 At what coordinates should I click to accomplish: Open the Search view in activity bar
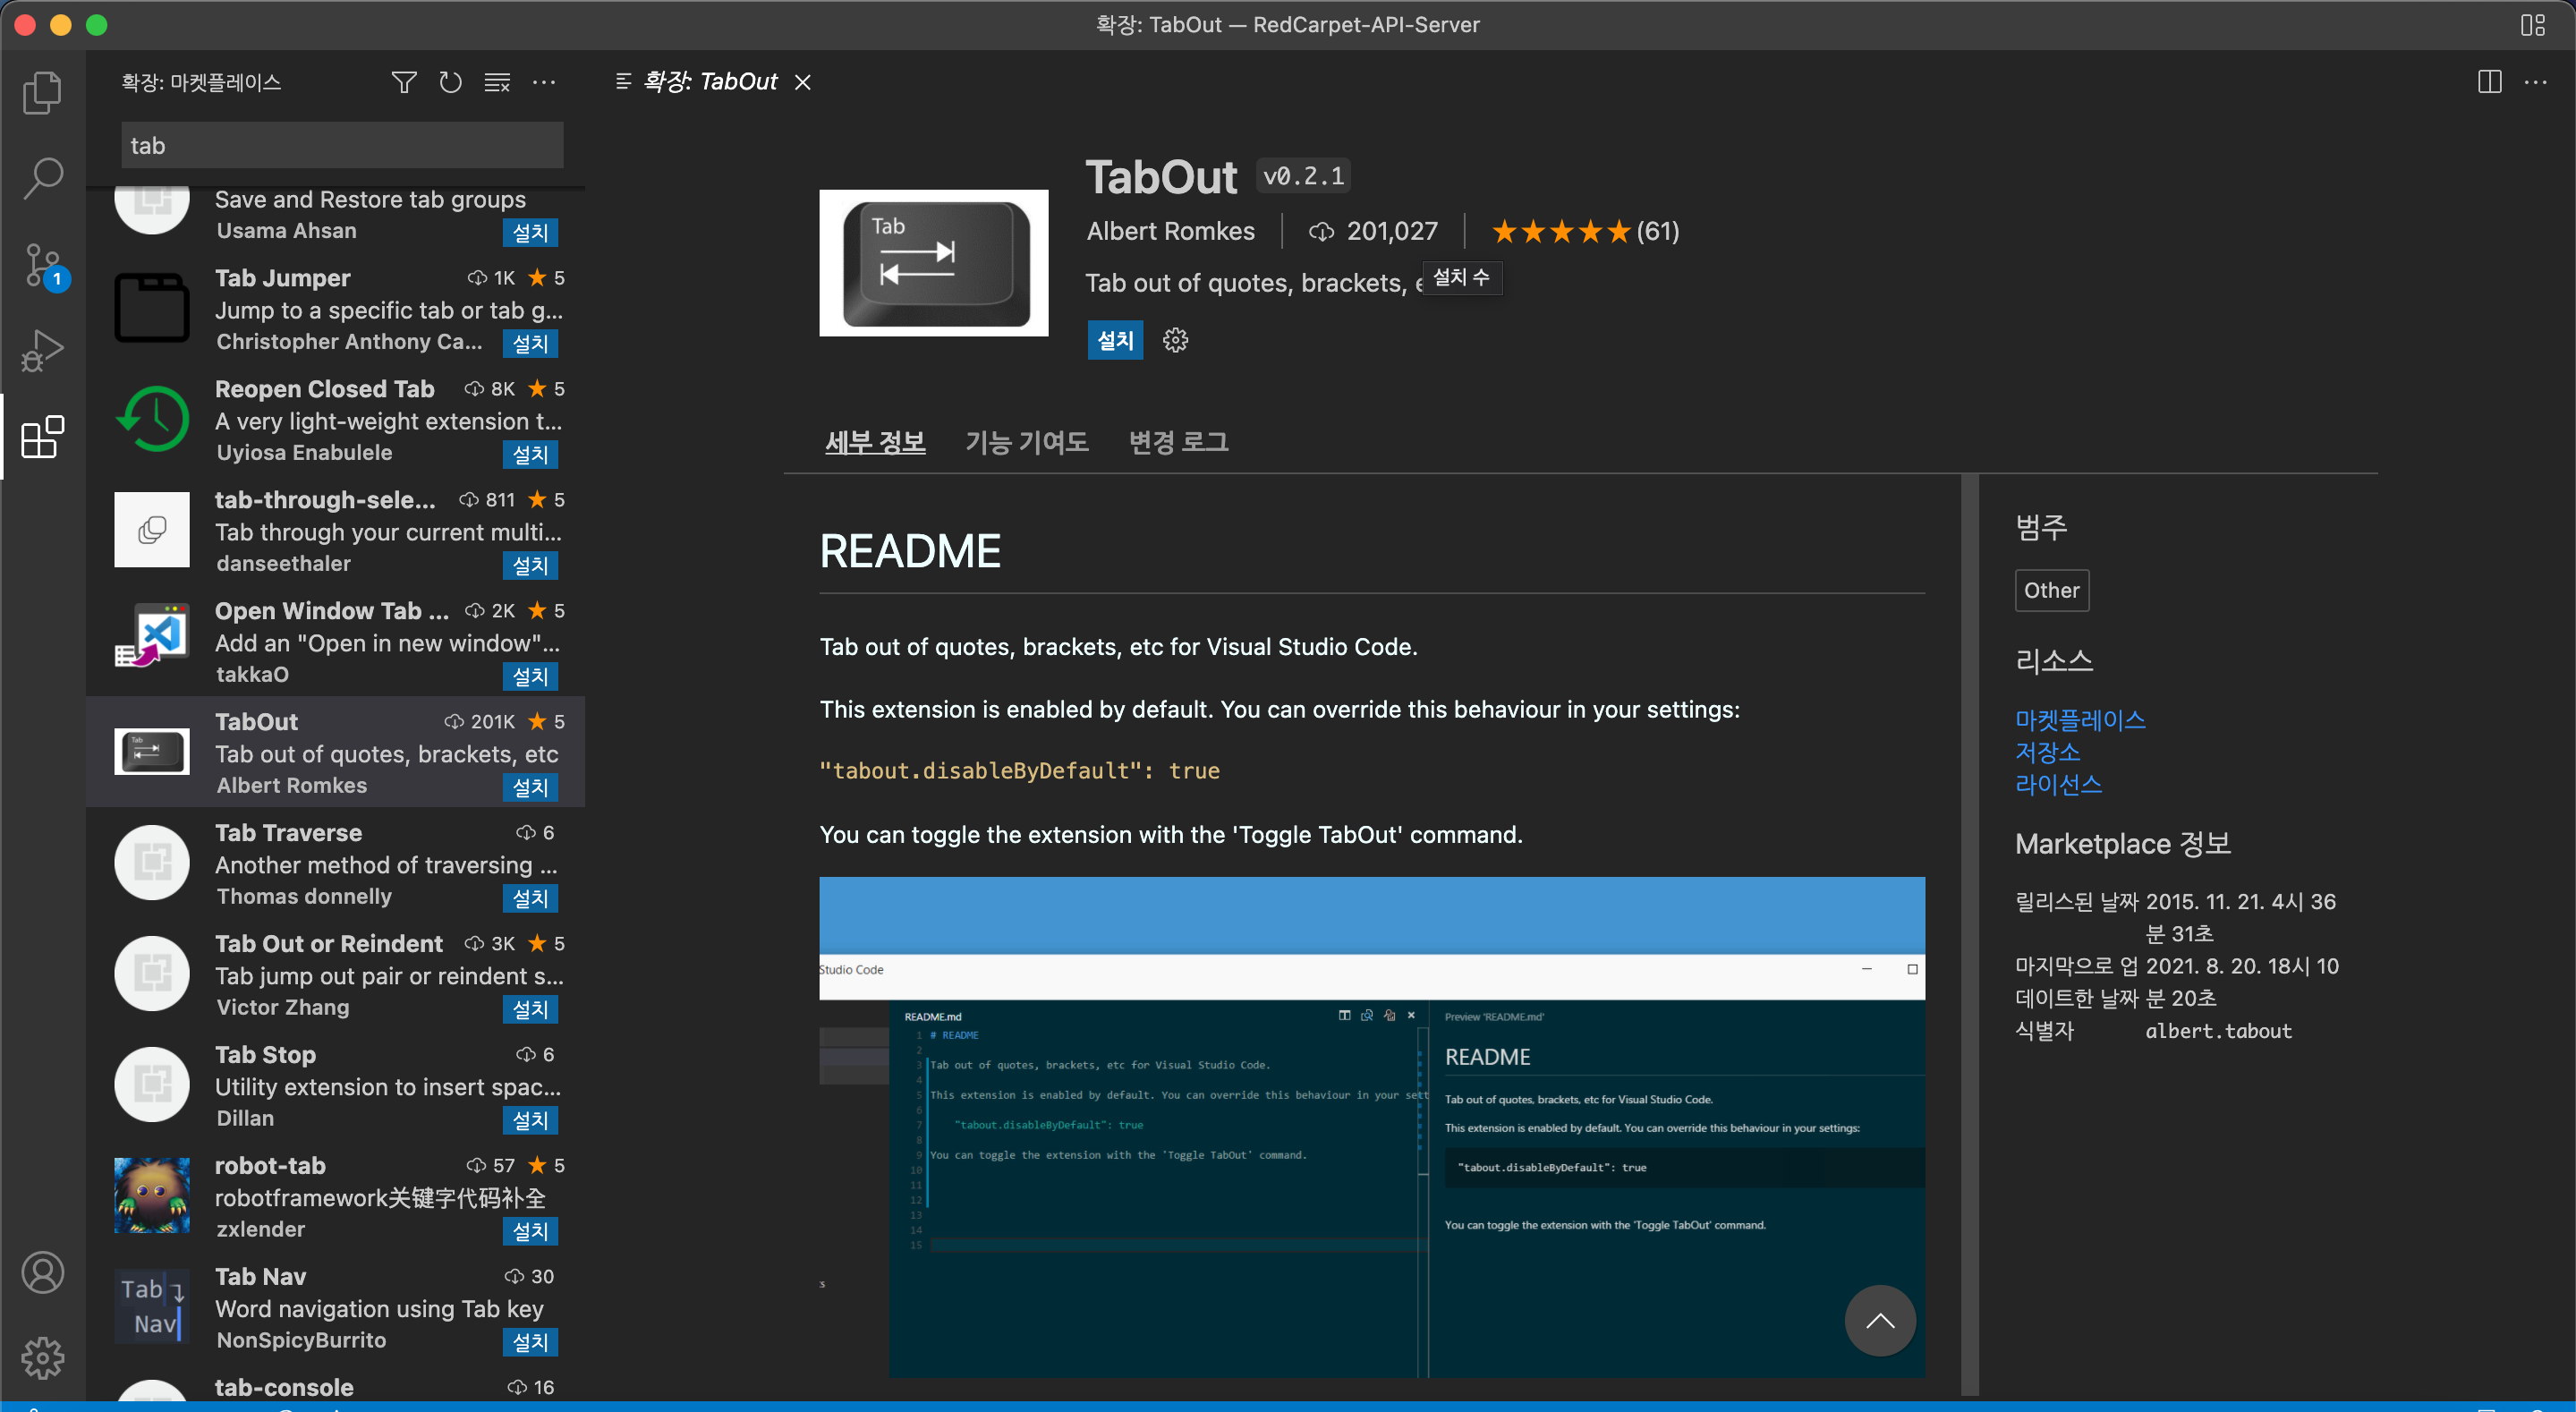tap(42, 178)
